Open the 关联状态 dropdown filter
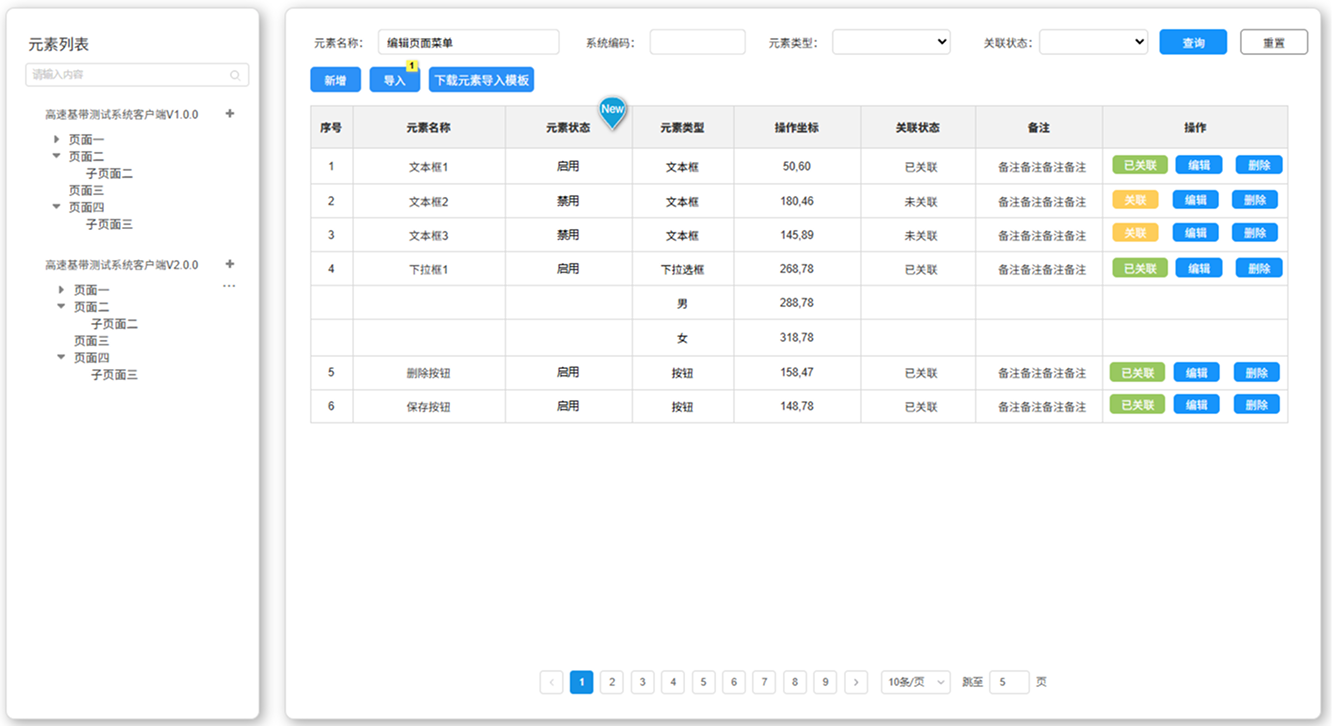Viewport: 1332px width, 726px height. [x=1093, y=42]
